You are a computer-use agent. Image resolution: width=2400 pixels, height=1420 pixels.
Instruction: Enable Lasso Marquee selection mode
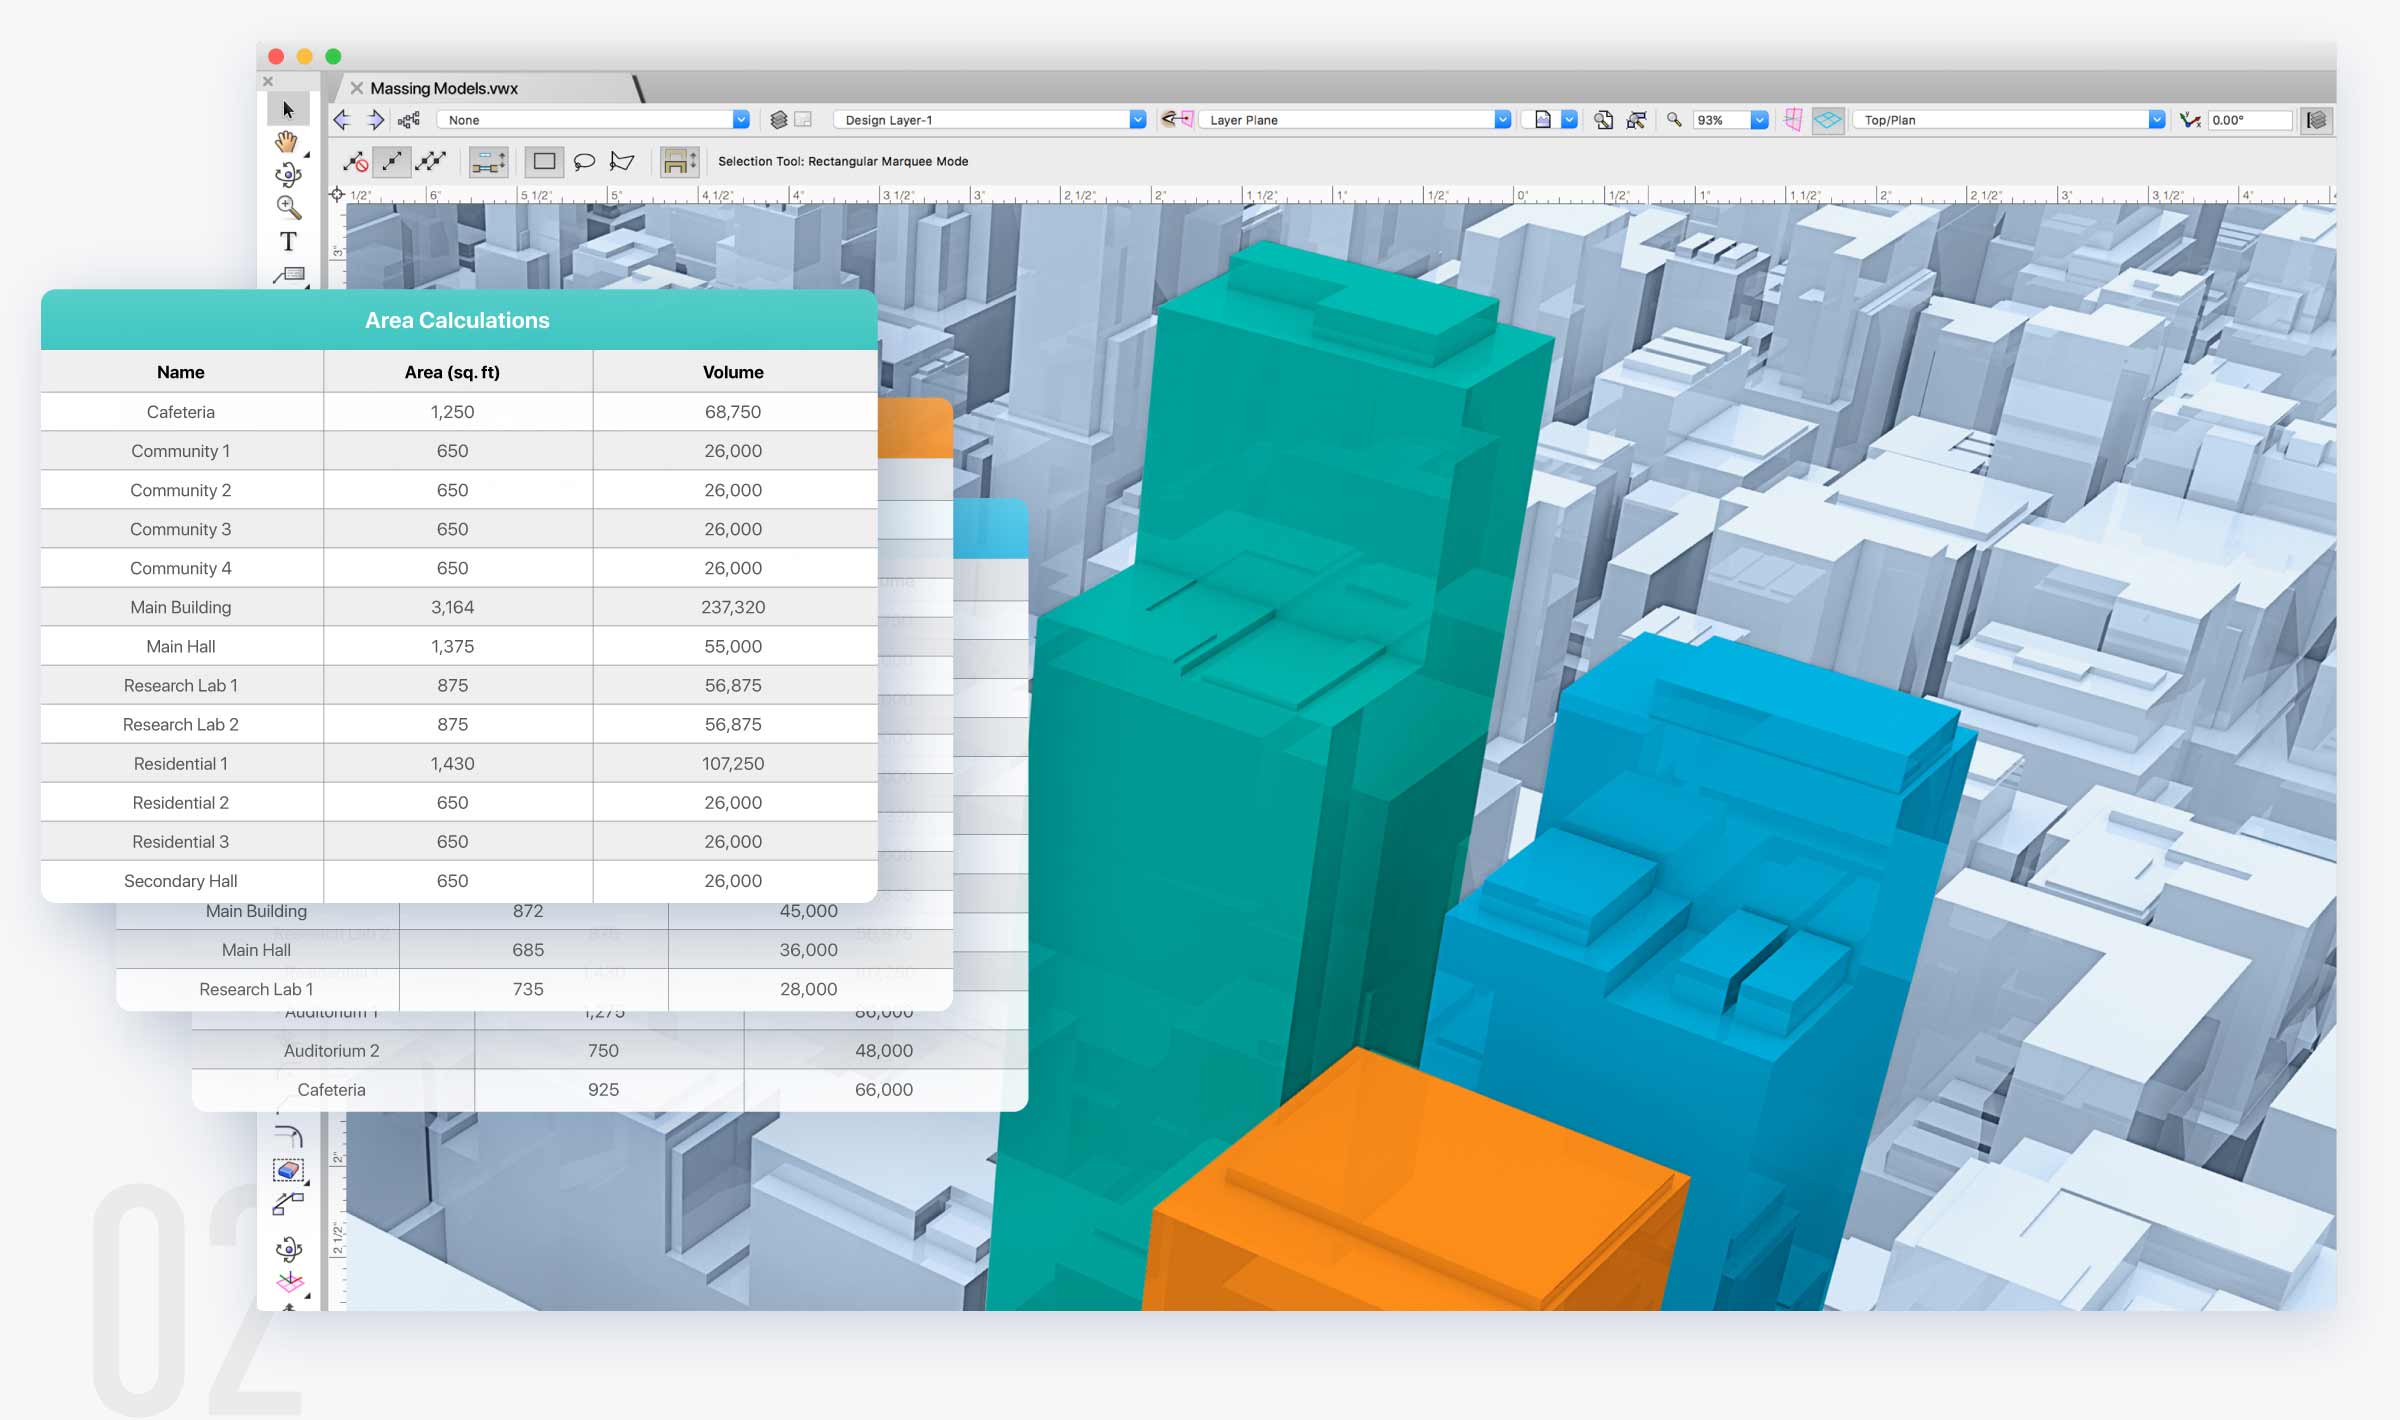pyautogui.click(x=584, y=161)
